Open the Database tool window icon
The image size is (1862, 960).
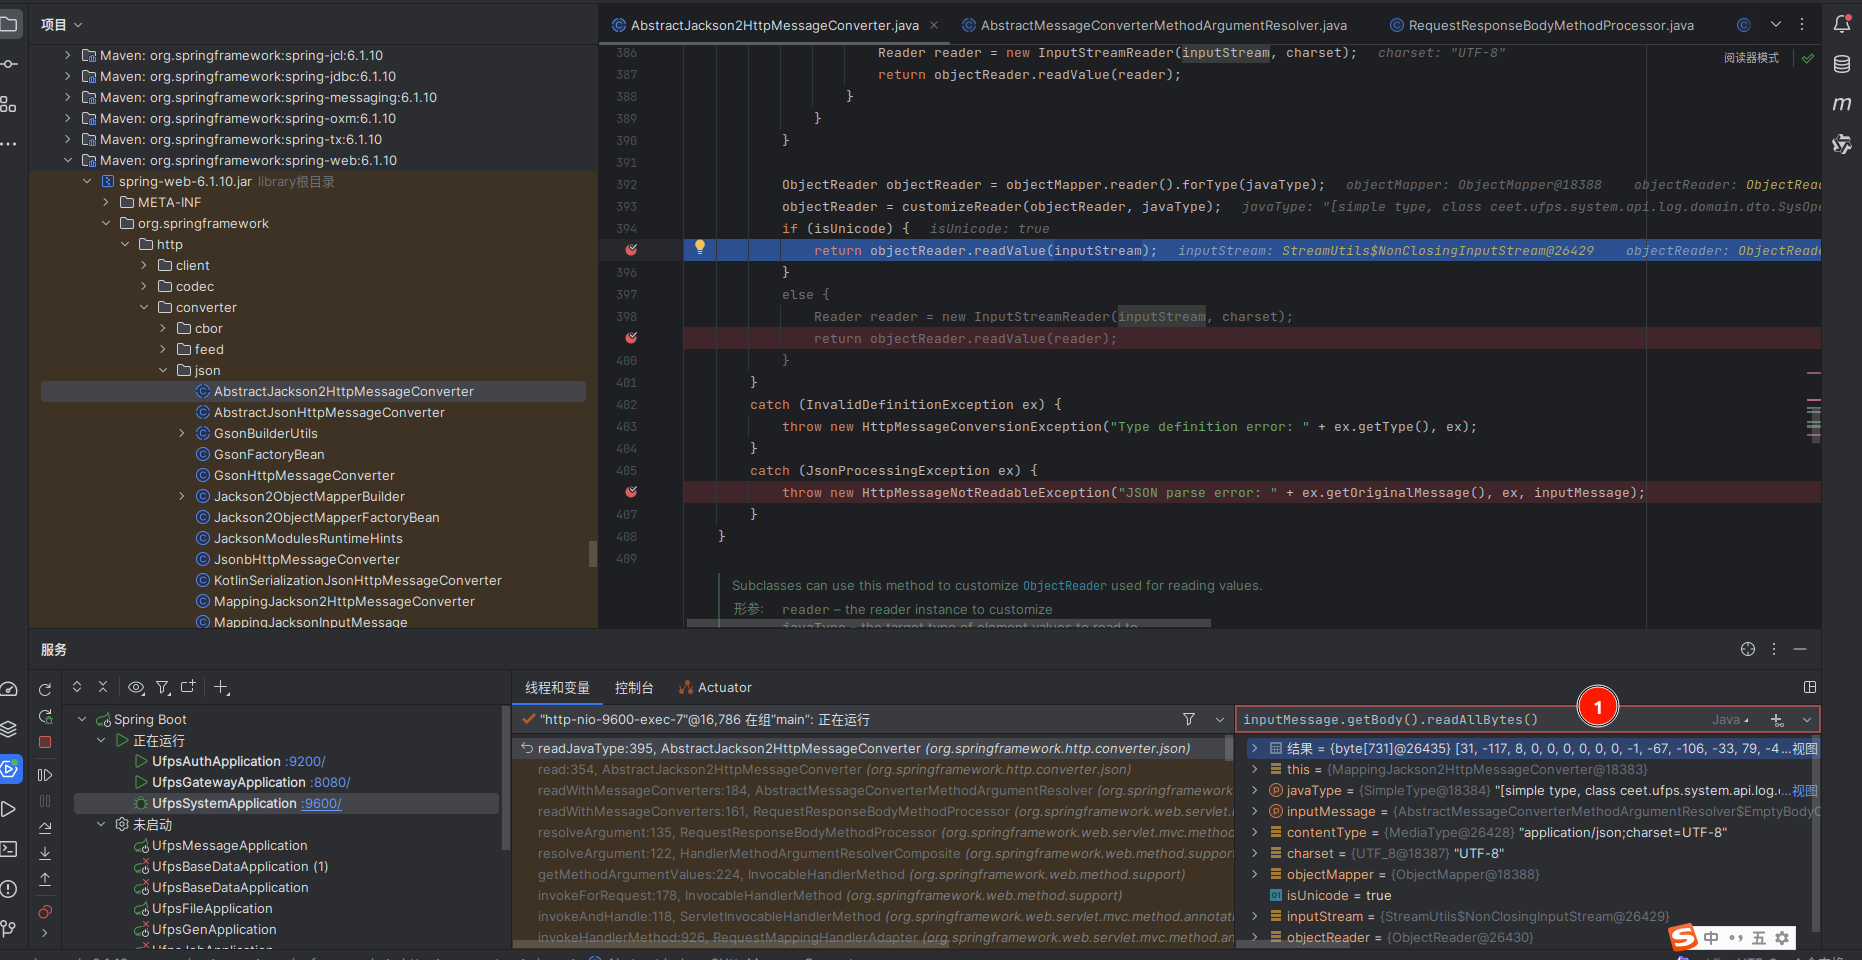click(x=1842, y=64)
